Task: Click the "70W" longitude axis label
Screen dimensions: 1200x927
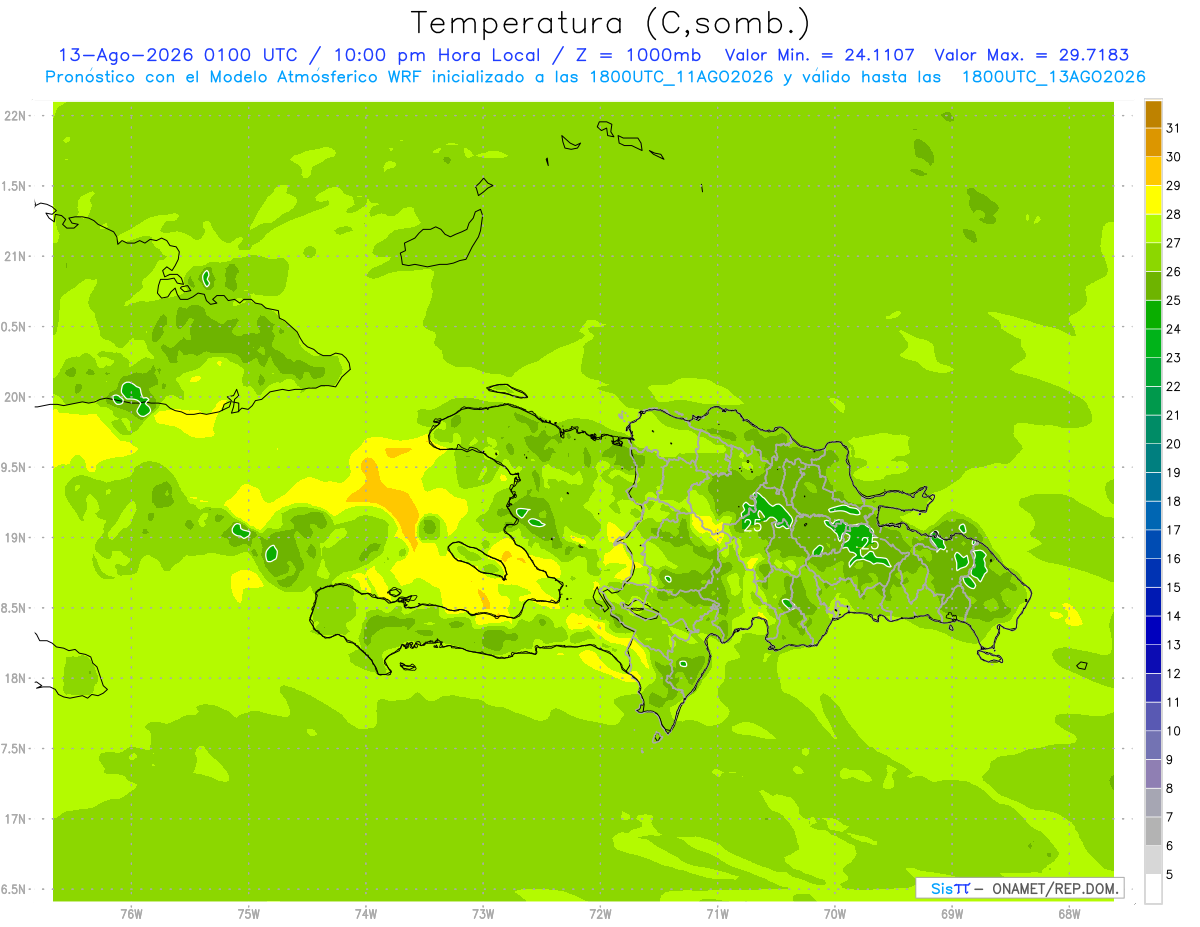Action: coord(835,914)
